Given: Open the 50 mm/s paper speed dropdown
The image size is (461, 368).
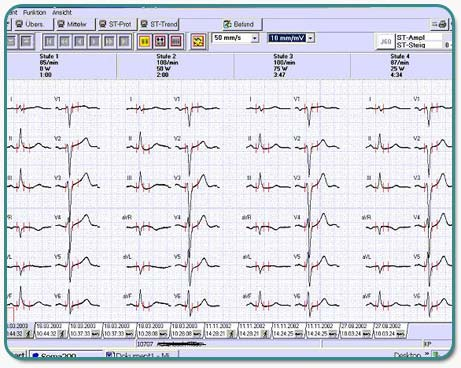Looking at the screenshot, I should tap(236, 38).
